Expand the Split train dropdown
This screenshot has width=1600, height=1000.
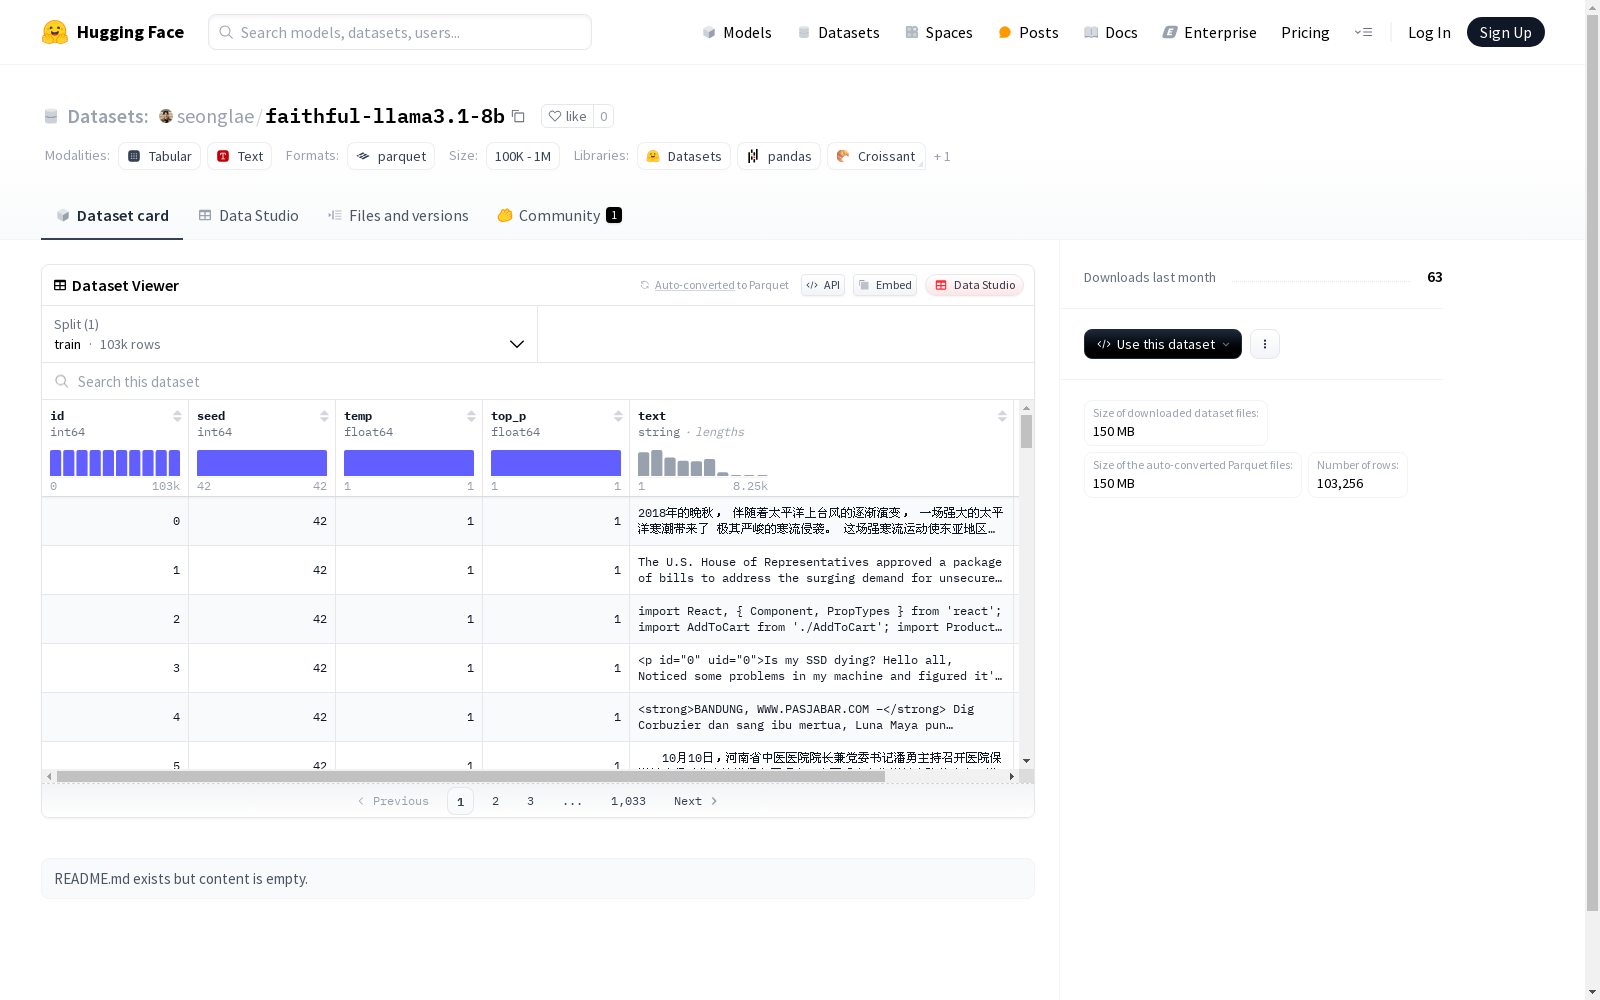point(290,334)
